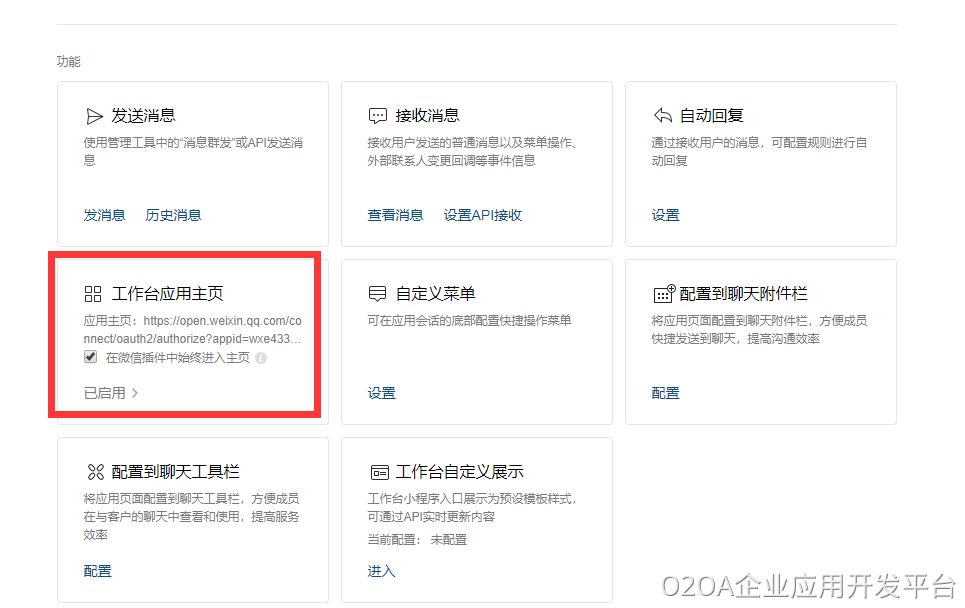Click 配置 under 配置到聊天工具栏
The height and width of the screenshot is (608, 965).
click(x=98, y=571)
